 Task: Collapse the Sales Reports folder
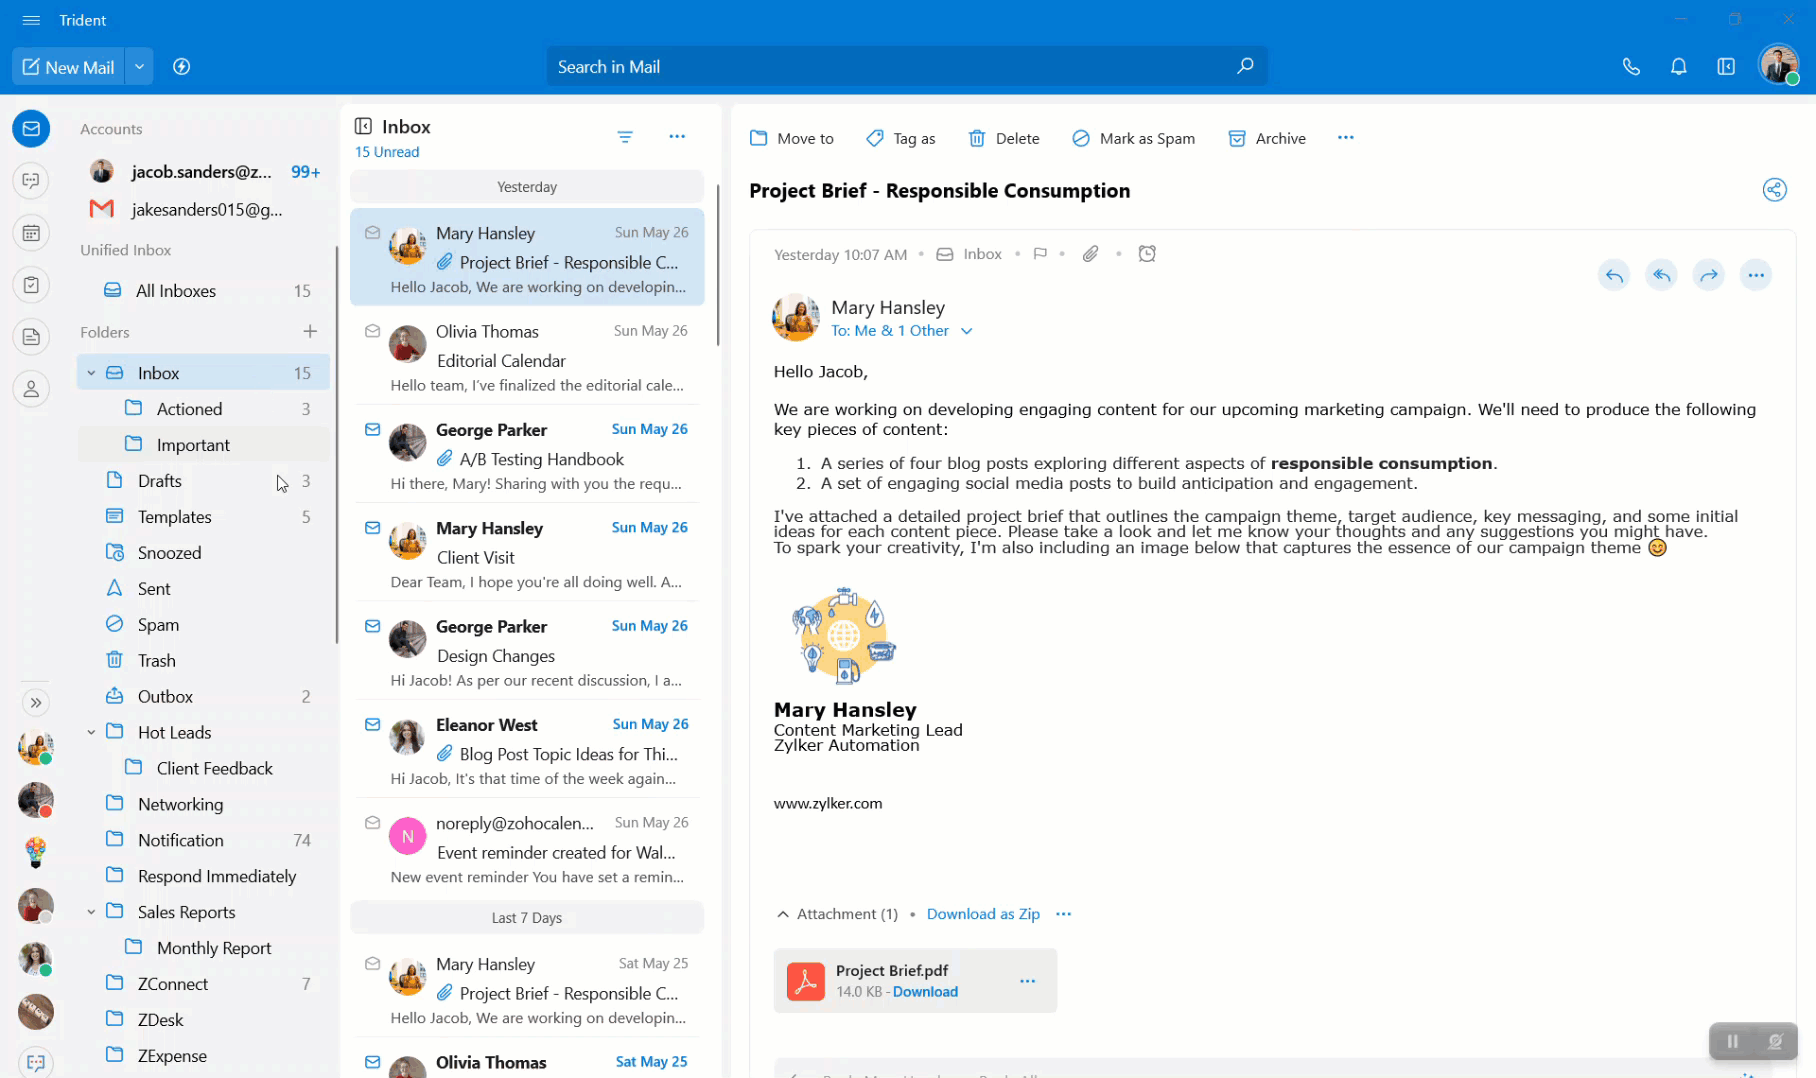pos(91,912)
